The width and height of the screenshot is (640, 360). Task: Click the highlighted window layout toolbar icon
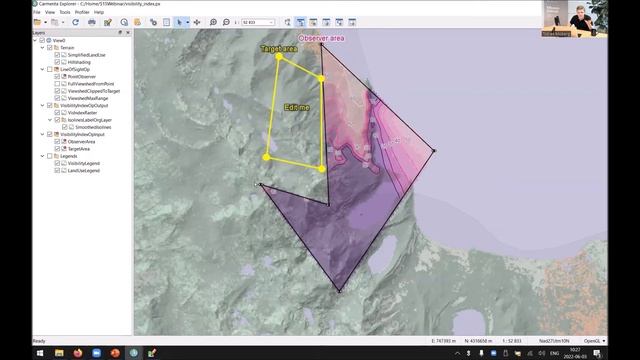[300, 22]
